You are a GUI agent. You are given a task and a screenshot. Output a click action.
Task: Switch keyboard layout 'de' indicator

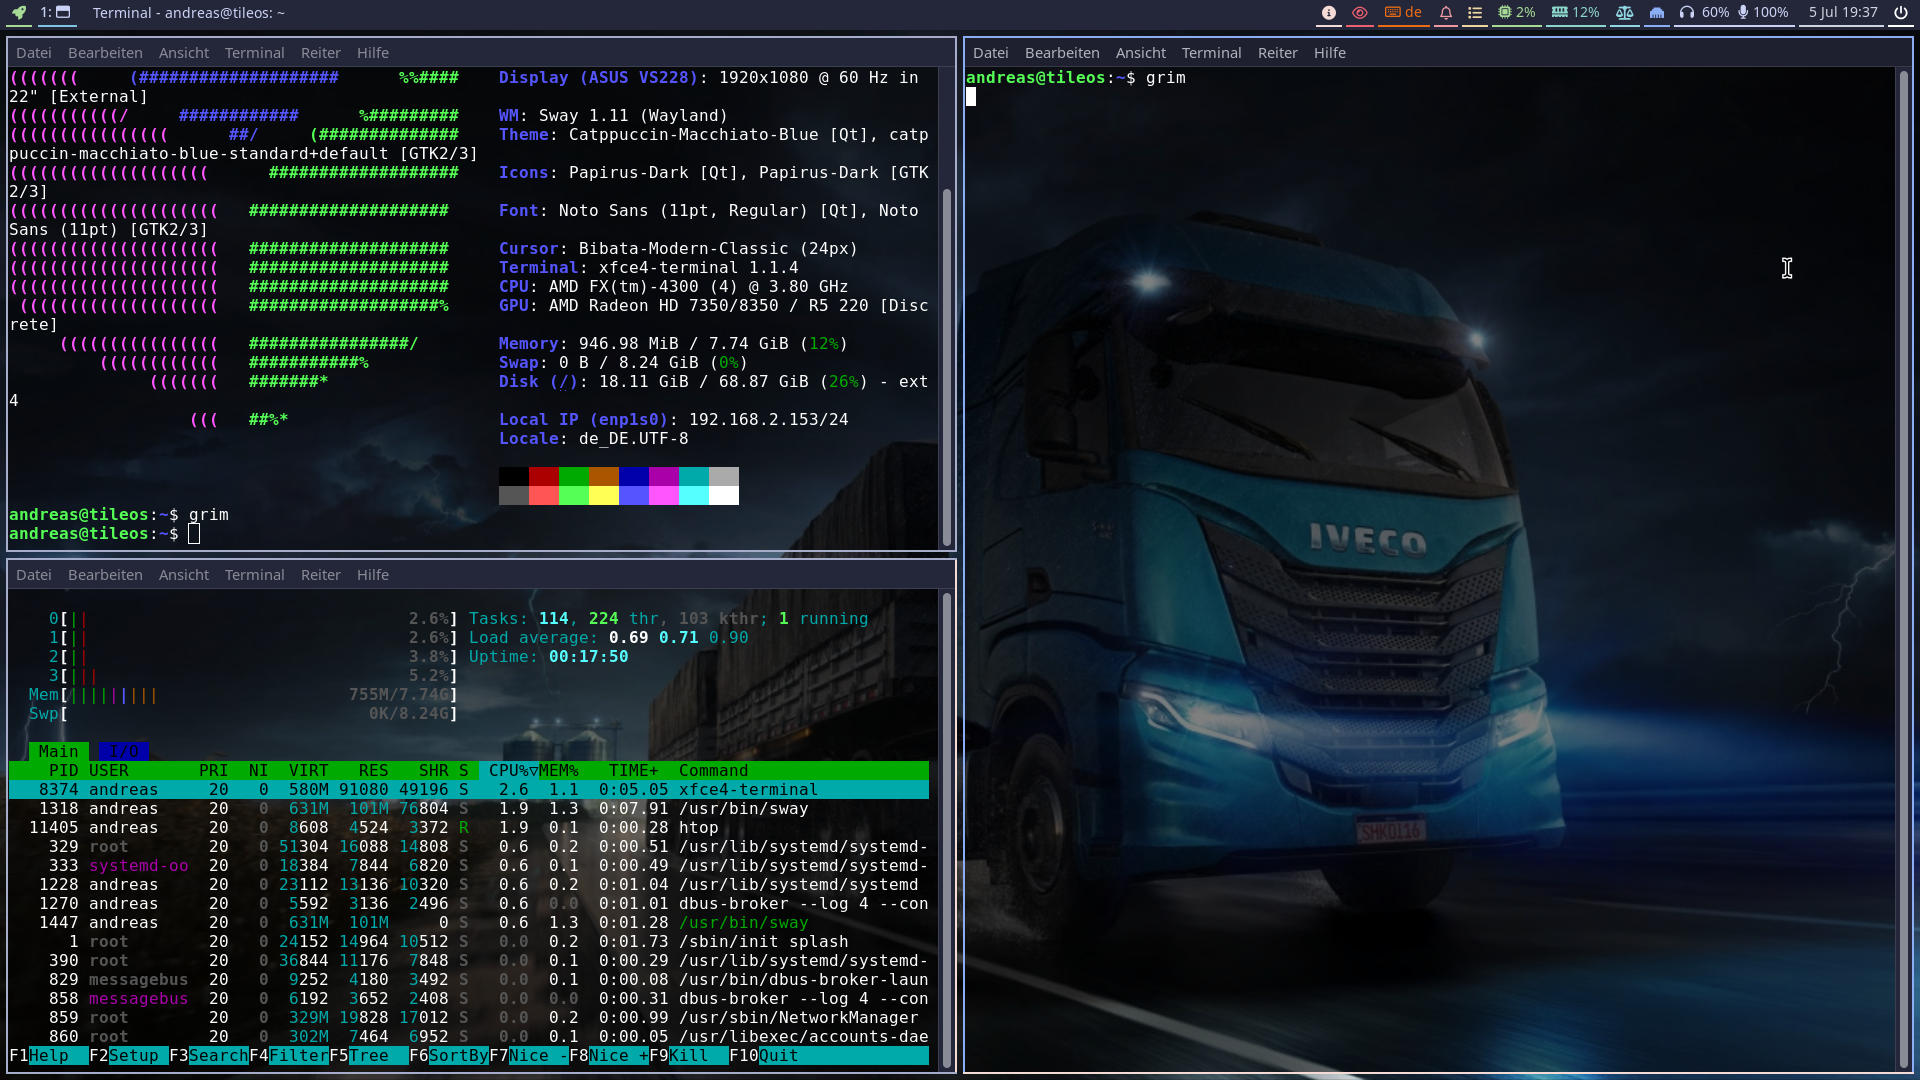pyautogui.click(x=1403, y=13)
